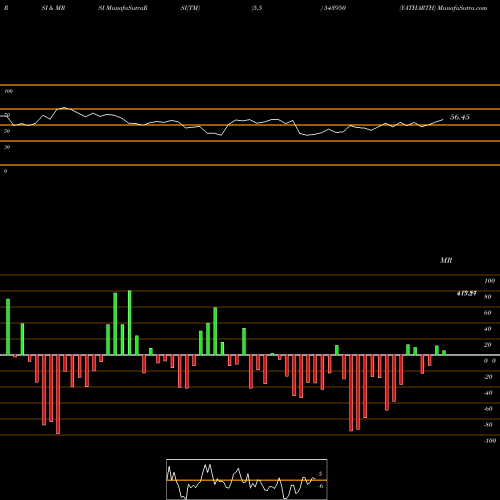The height and width of the screenshot is (500, 500).
Task: Click the 70 level label on RSI axis
Action: click(7, 115)
